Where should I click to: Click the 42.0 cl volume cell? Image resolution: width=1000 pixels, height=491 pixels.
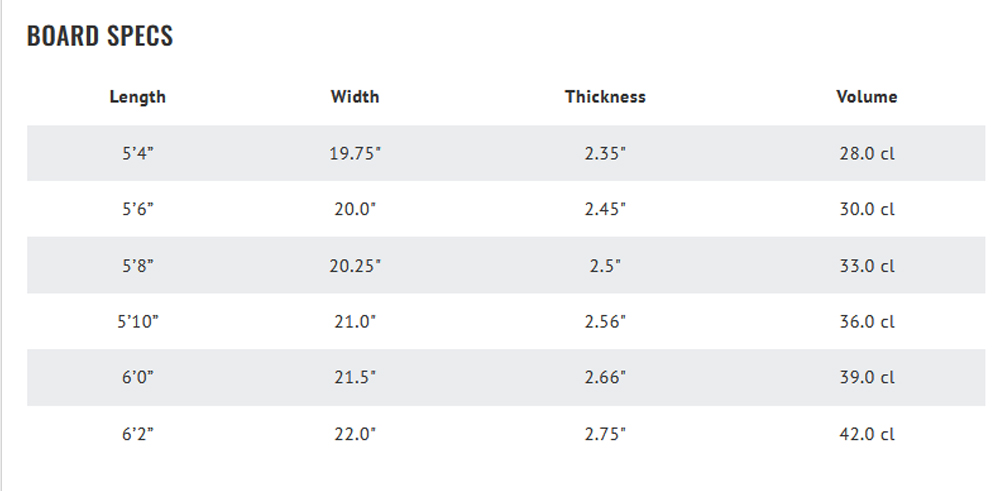tap(867, 434)
